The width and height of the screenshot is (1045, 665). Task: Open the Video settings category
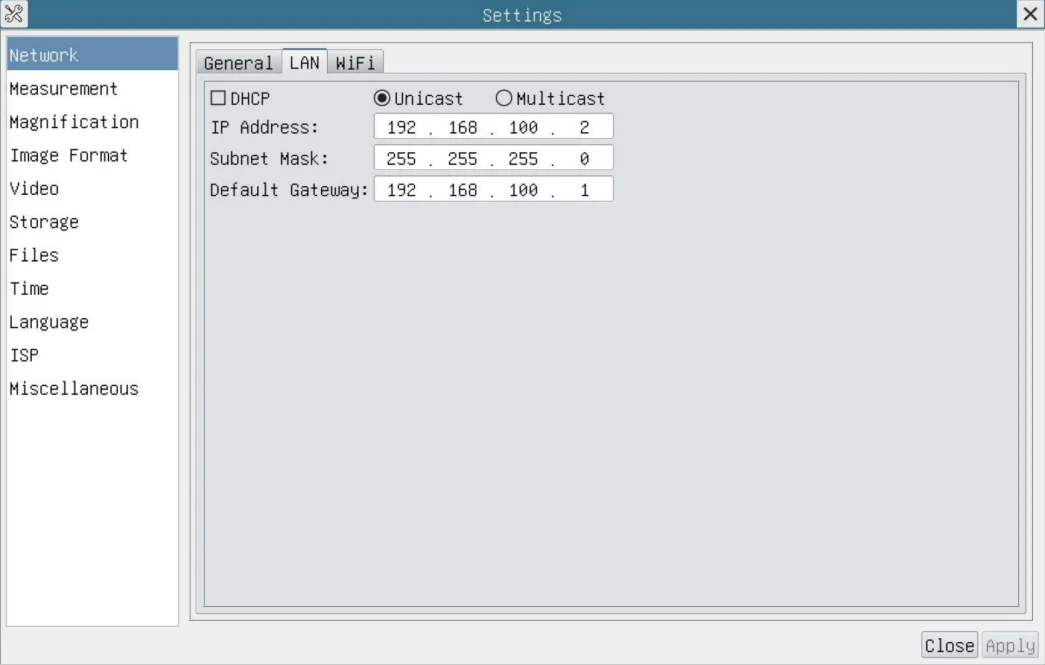(x=93, y=189)
